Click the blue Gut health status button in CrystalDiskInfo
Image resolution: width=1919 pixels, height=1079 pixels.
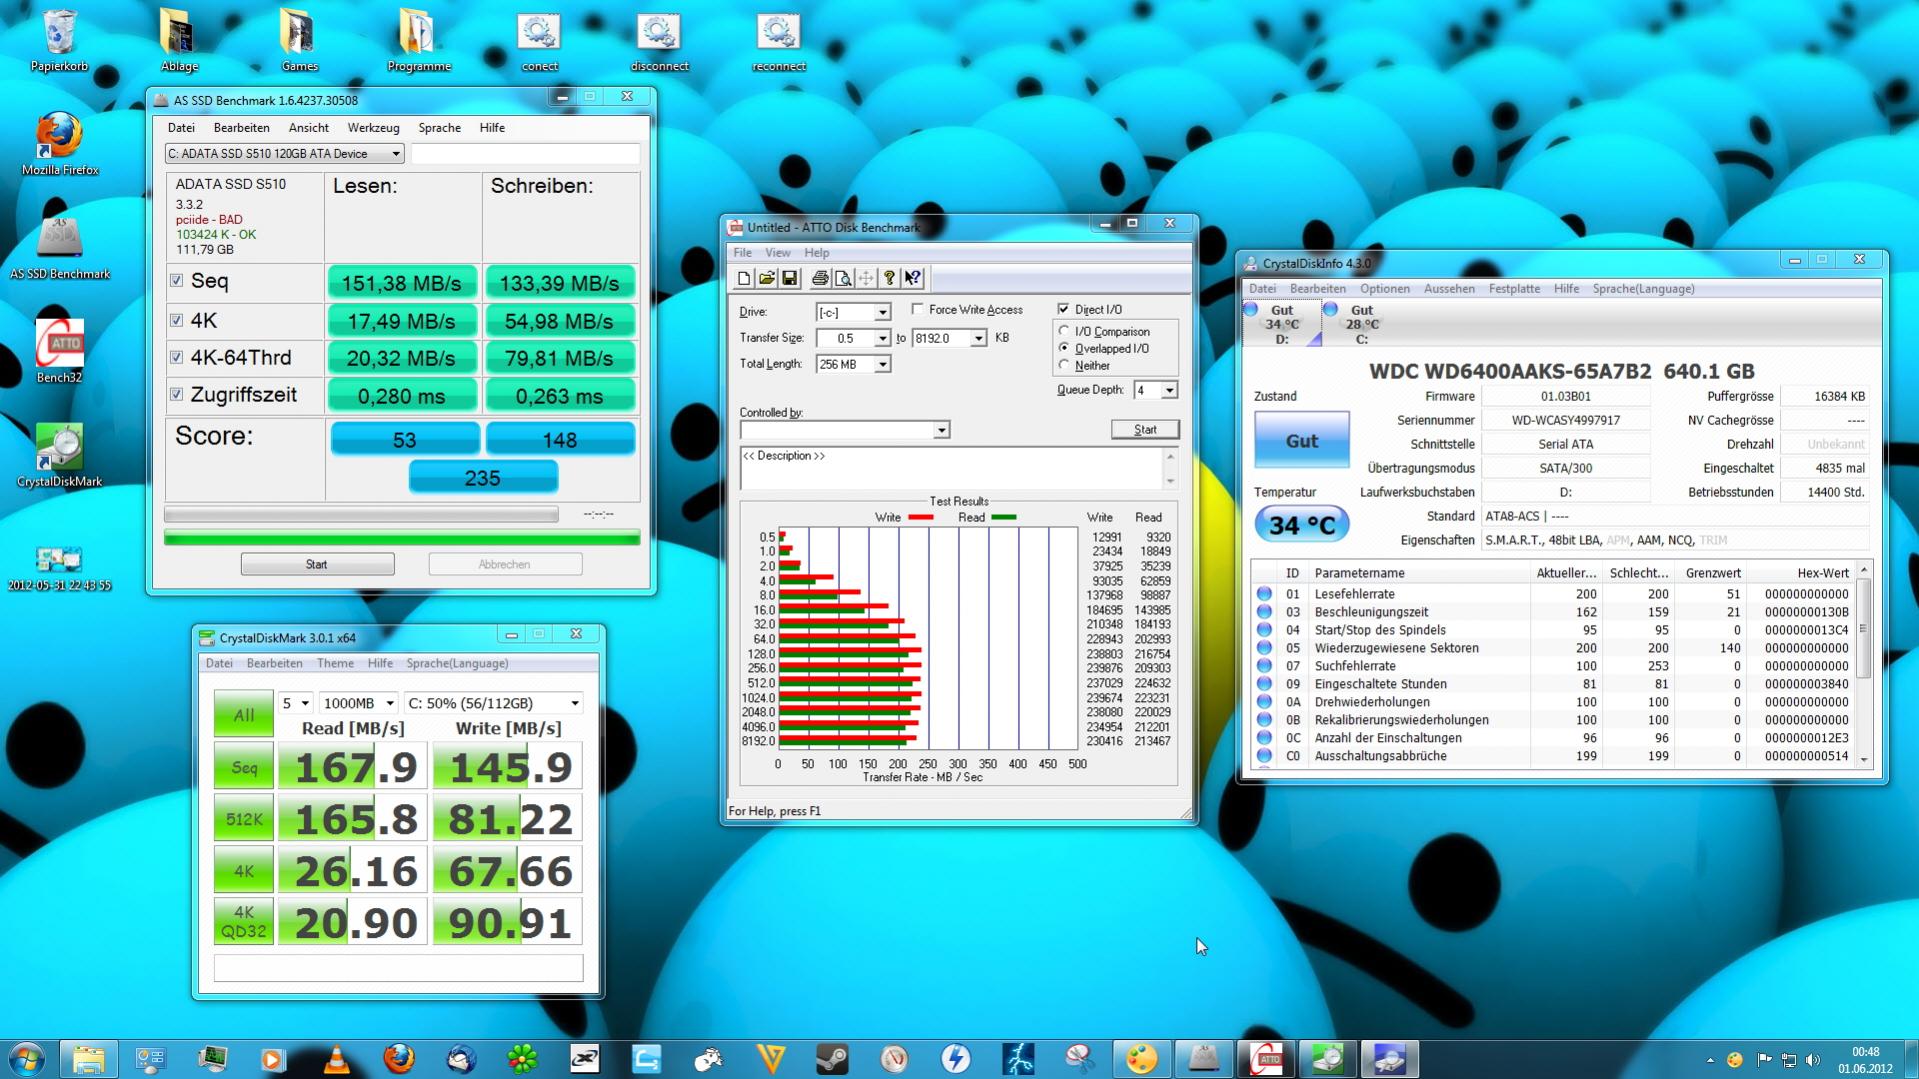[1301, 440]
